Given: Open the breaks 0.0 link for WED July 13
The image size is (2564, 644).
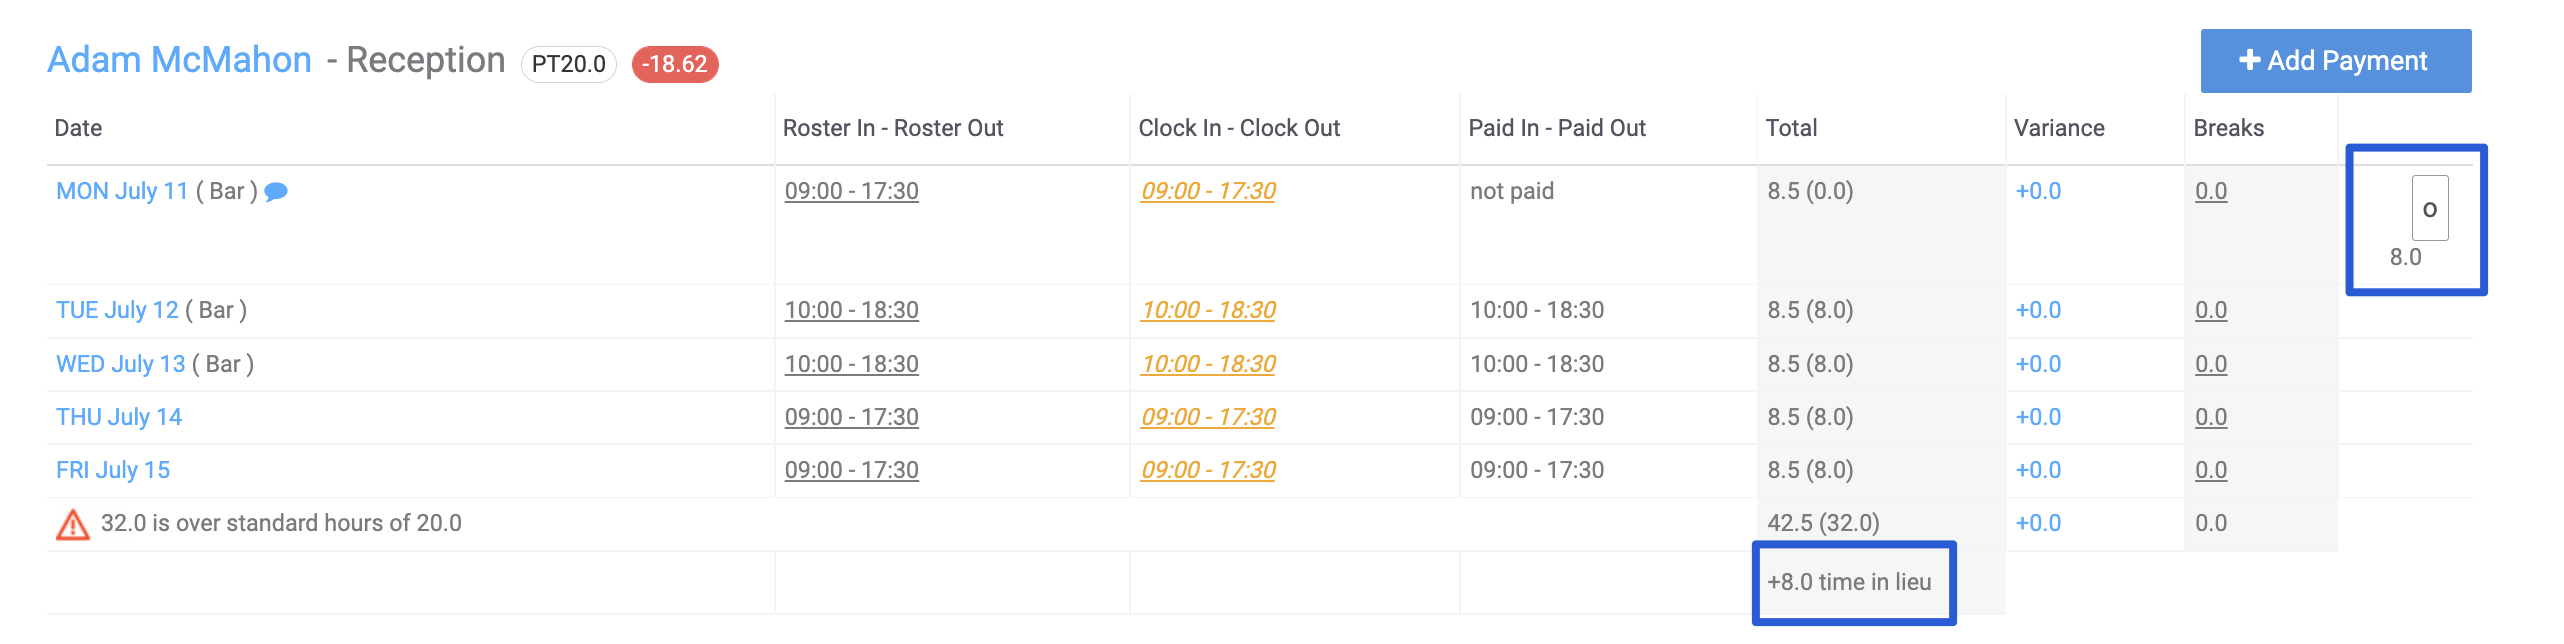Looking at the screenshot, I should [2210, 363].
